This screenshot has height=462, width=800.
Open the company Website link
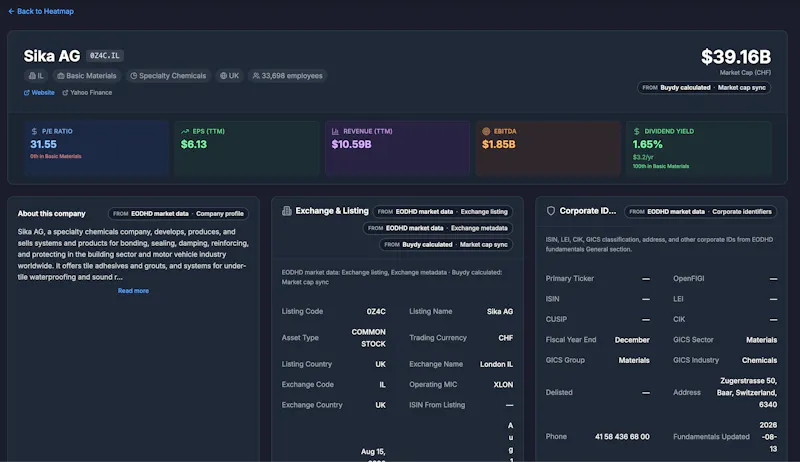pos(39,92)
